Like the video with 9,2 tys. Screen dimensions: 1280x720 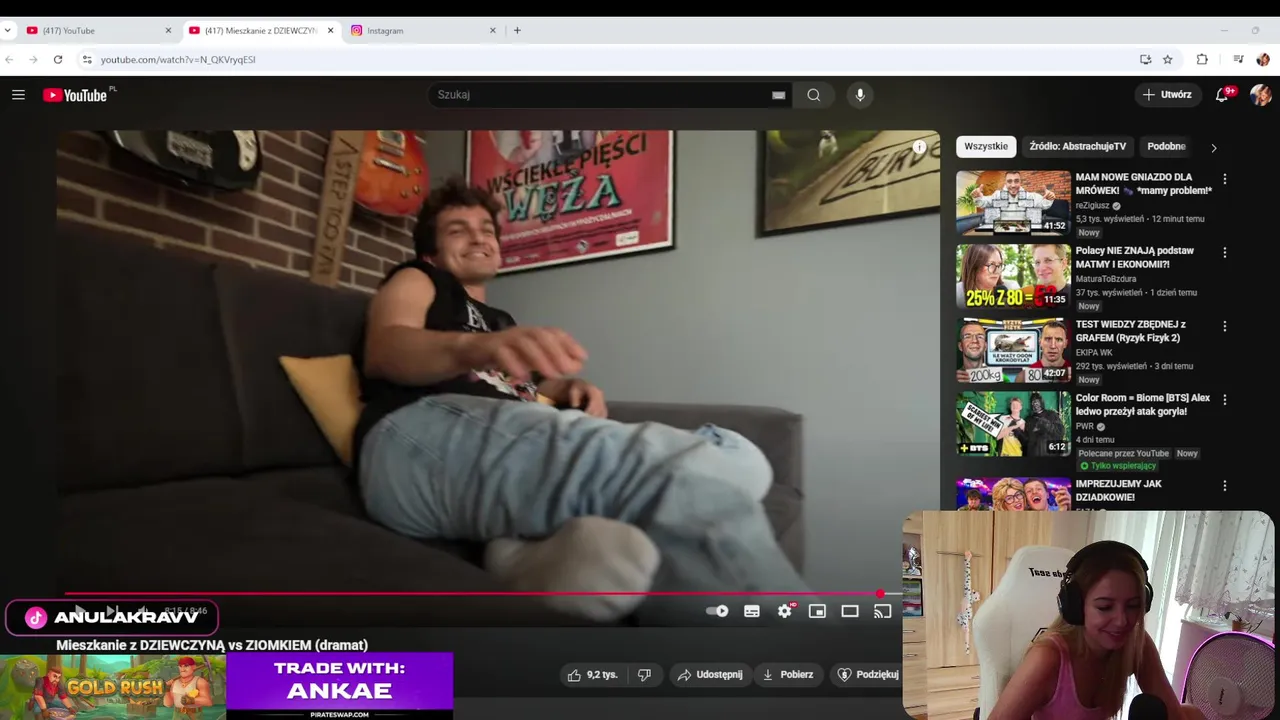click(593, 675)
